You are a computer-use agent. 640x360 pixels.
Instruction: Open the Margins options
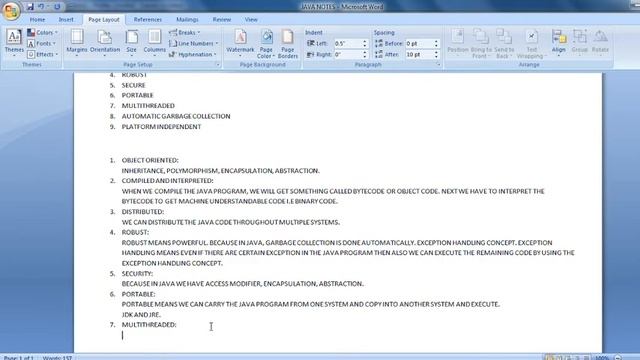click(77, 42)
